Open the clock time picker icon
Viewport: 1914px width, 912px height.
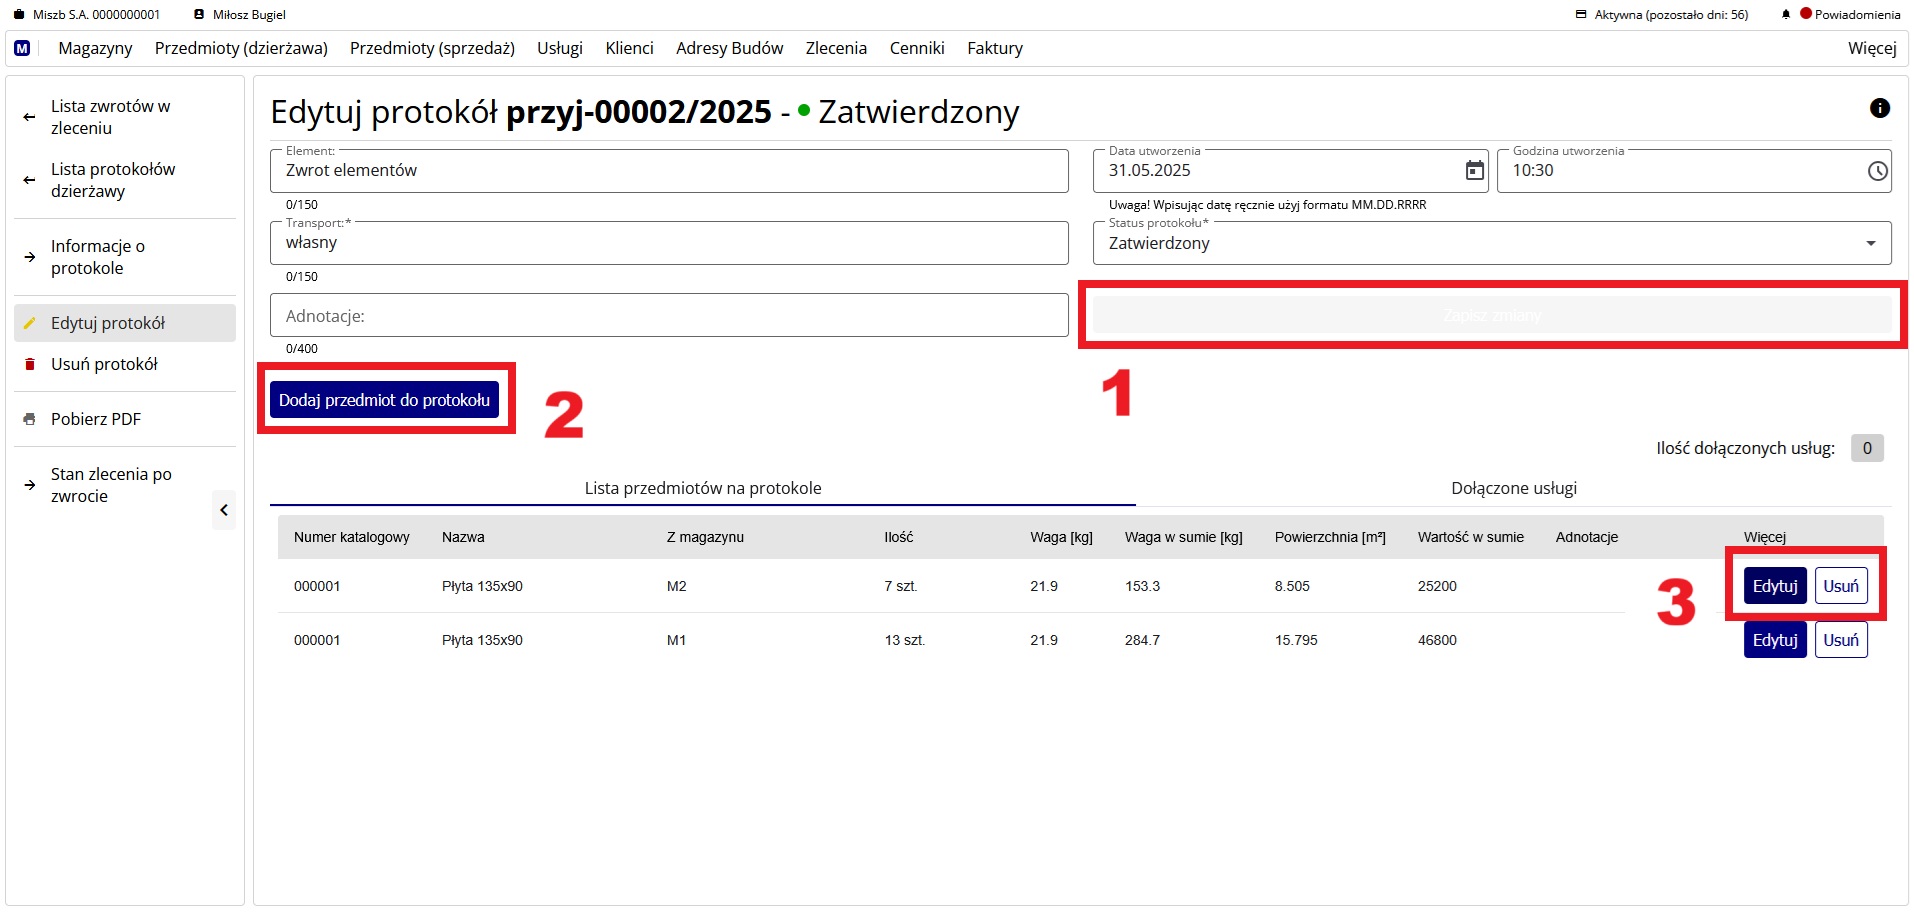(x=1877, y=171)
